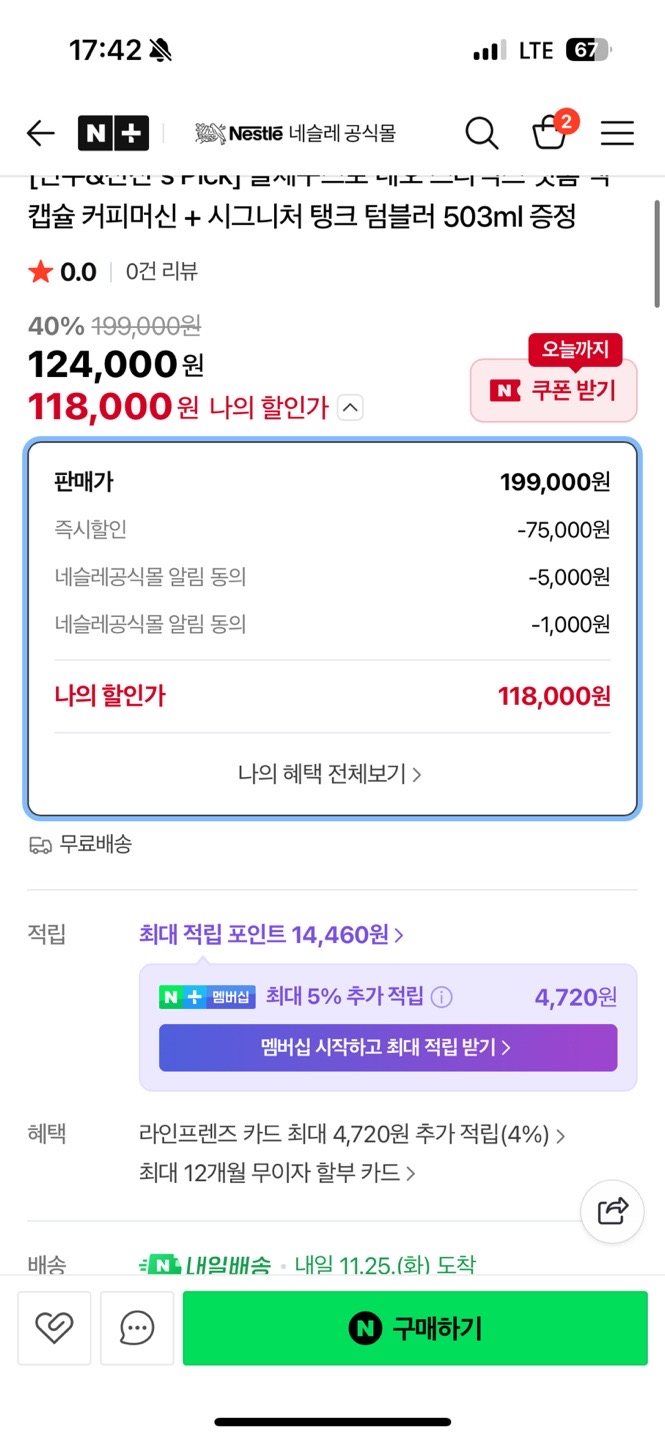Collapse the 나의 할인가 details chevron
665x1440 pixels.
click(x=350, y=407)
